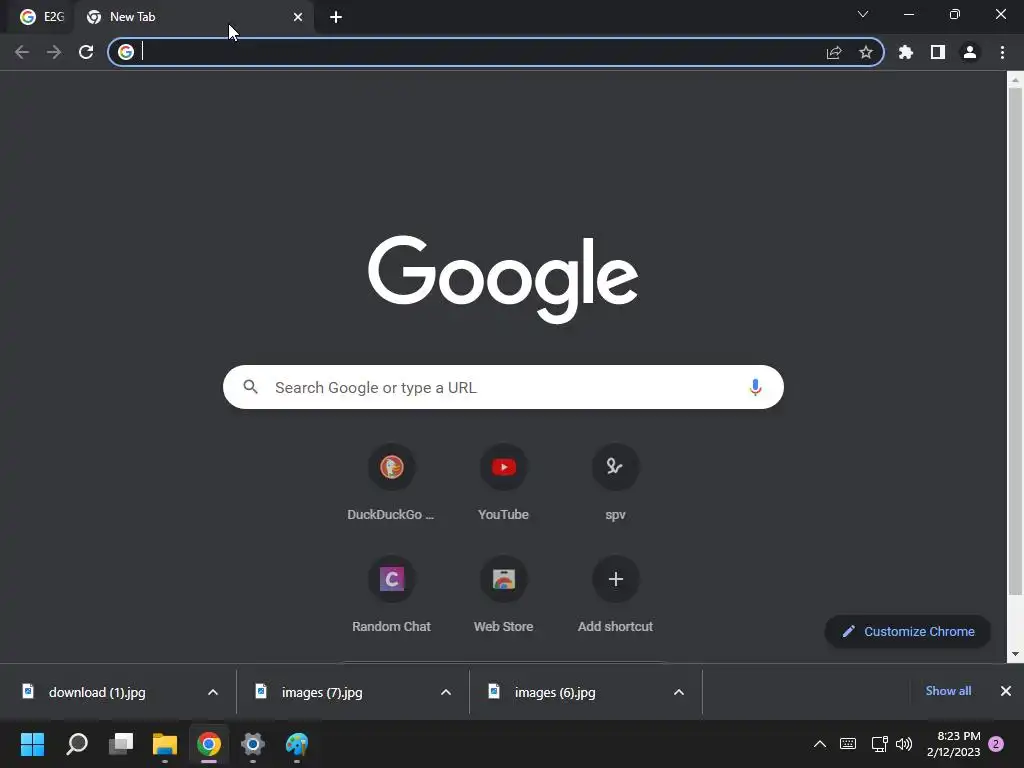Open the Extensions puzzle icon
Image resolution: width=1024 pixels, height=768 pixels.
pos(906,52)
